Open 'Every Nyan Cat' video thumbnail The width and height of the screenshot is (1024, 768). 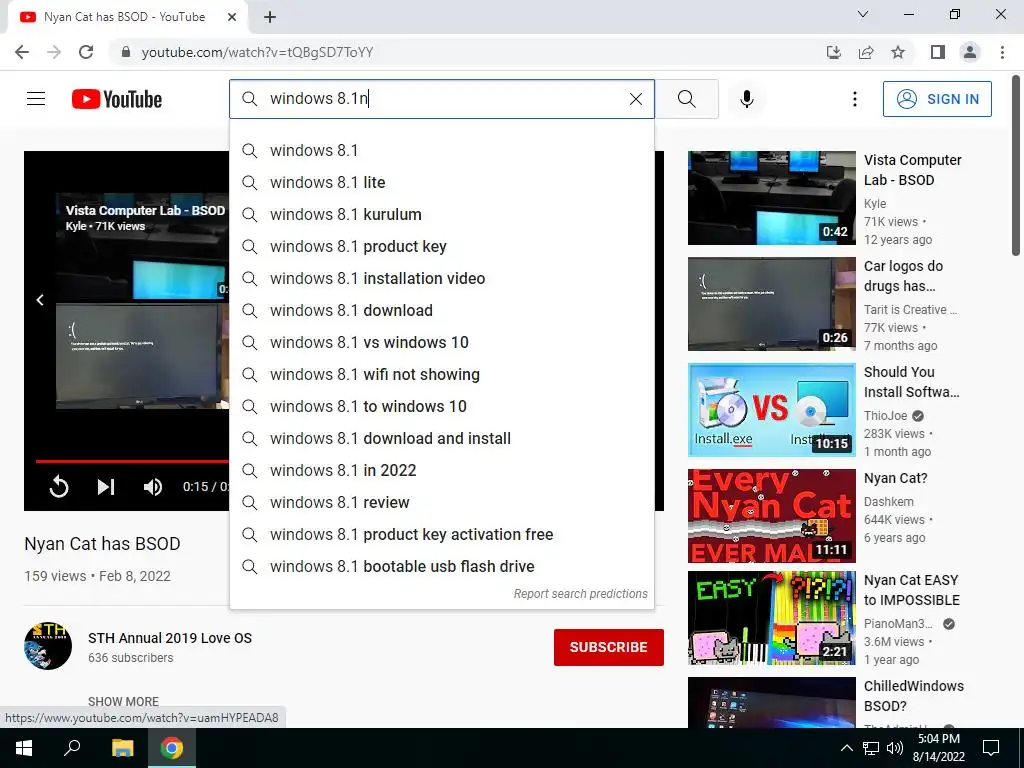coord(771,516)
